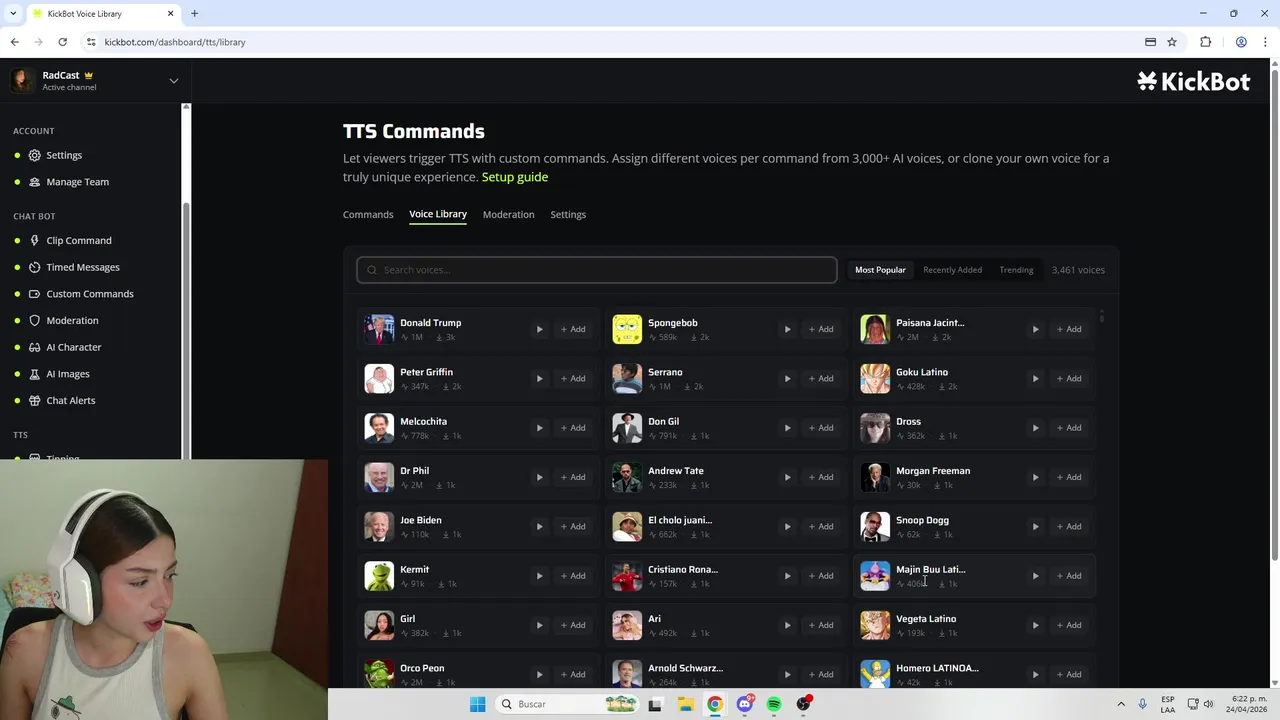Play the Kermit voice preview

(539, 576)
